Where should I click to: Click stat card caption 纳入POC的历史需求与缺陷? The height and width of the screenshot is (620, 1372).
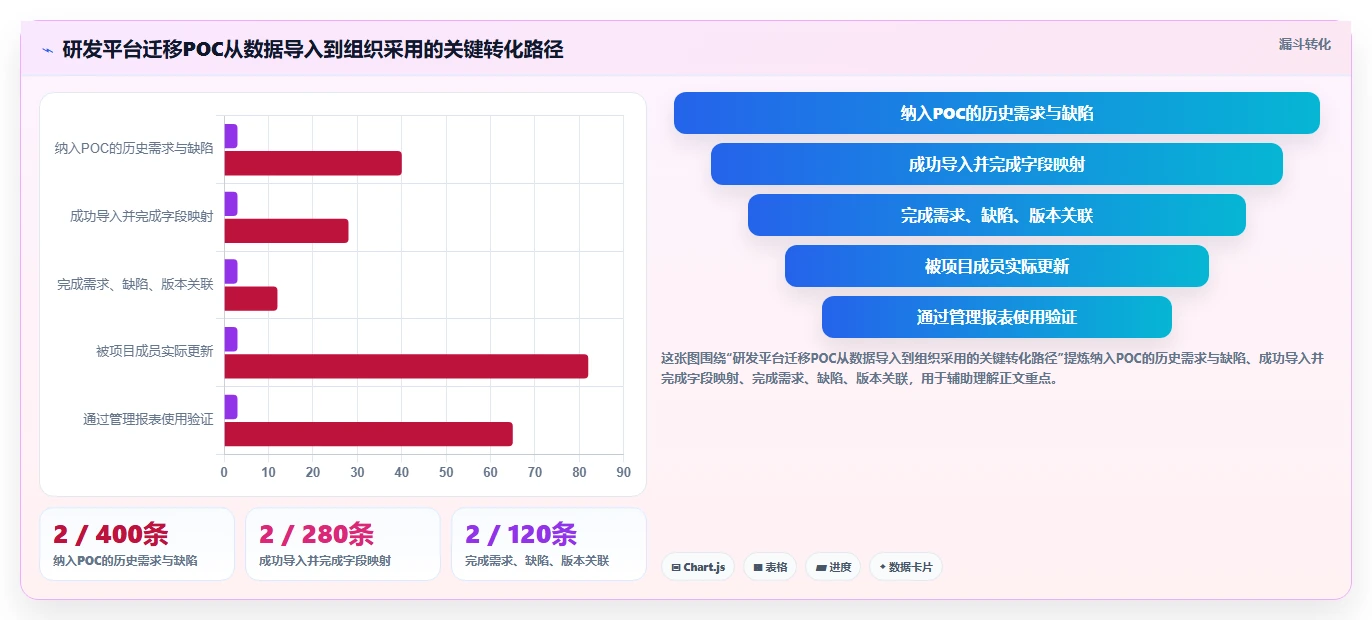pyautogui.click(x=125, y=561)
